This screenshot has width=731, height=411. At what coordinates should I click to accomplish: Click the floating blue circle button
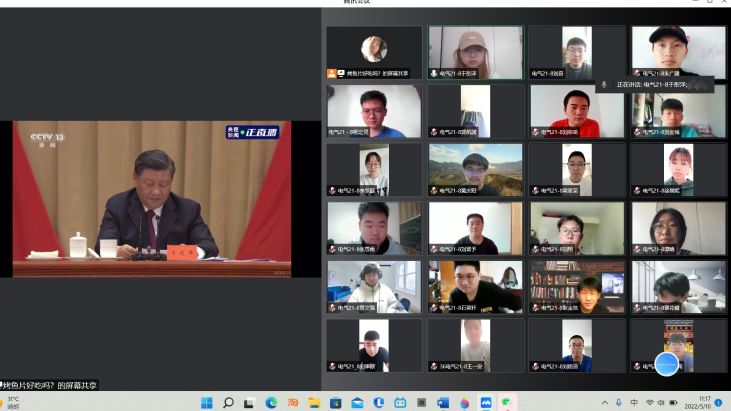[x=667, y=364]
